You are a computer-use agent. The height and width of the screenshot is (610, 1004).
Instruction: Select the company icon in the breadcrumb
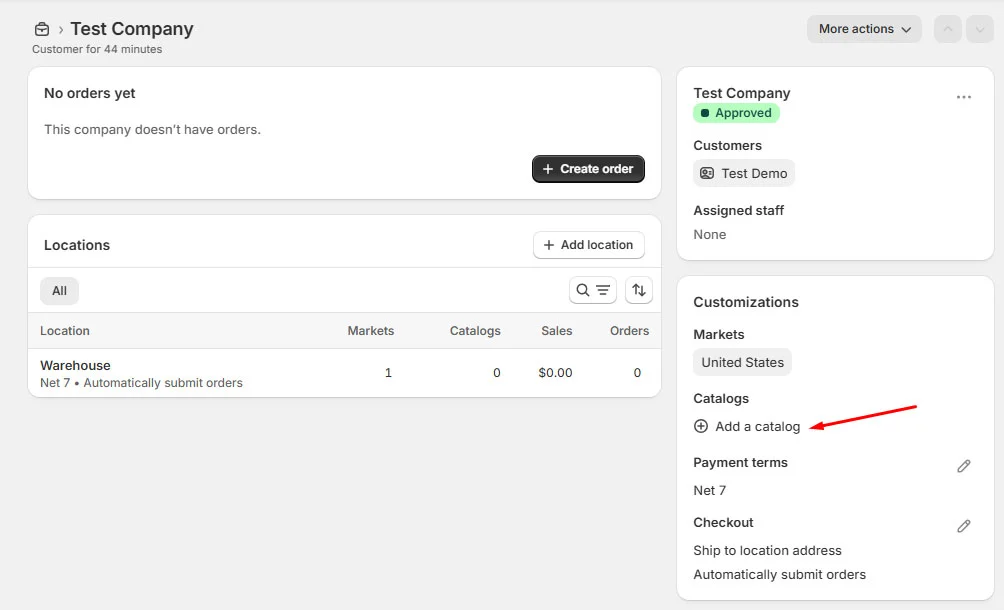tap(40, 28)
